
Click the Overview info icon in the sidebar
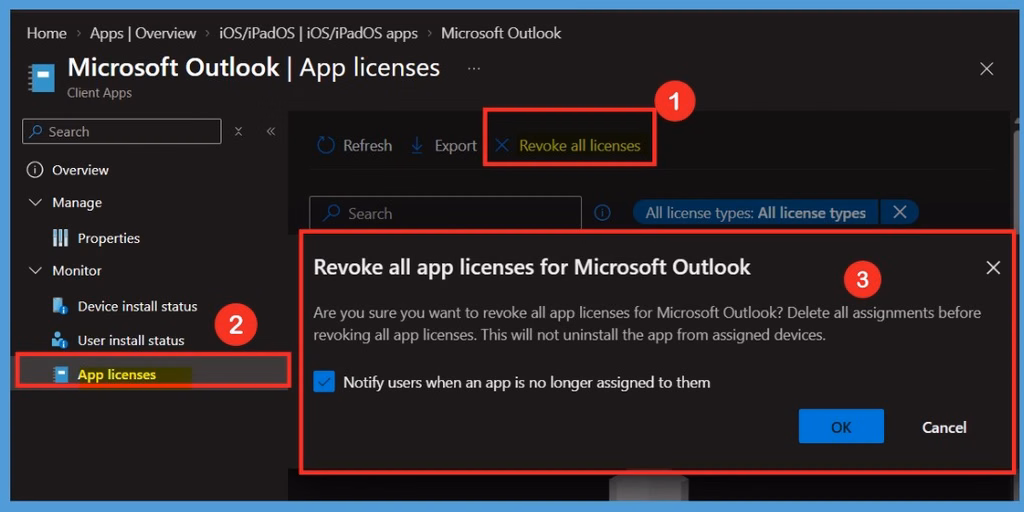click(34, 170)
